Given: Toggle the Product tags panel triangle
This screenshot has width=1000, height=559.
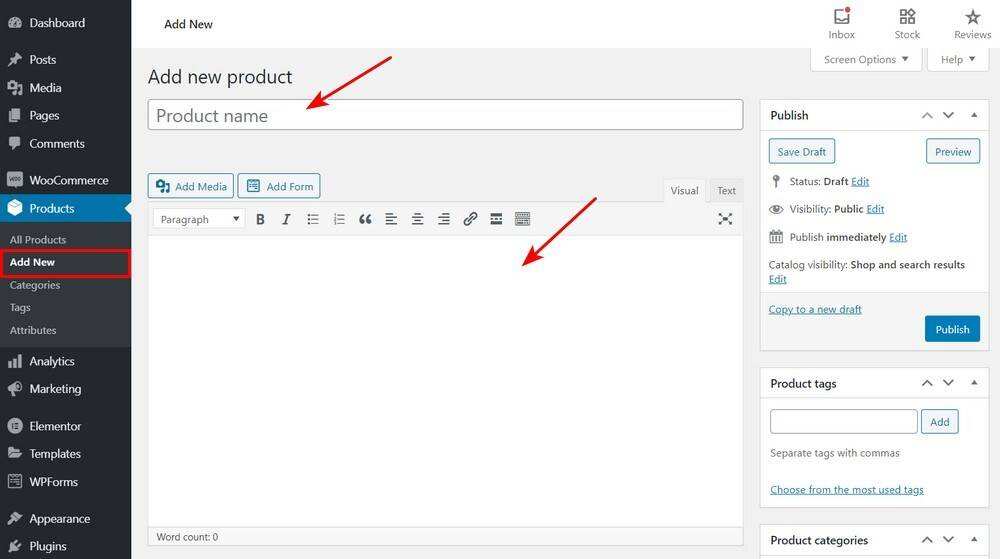Looking at the screenshot, I should click(974, 383).
